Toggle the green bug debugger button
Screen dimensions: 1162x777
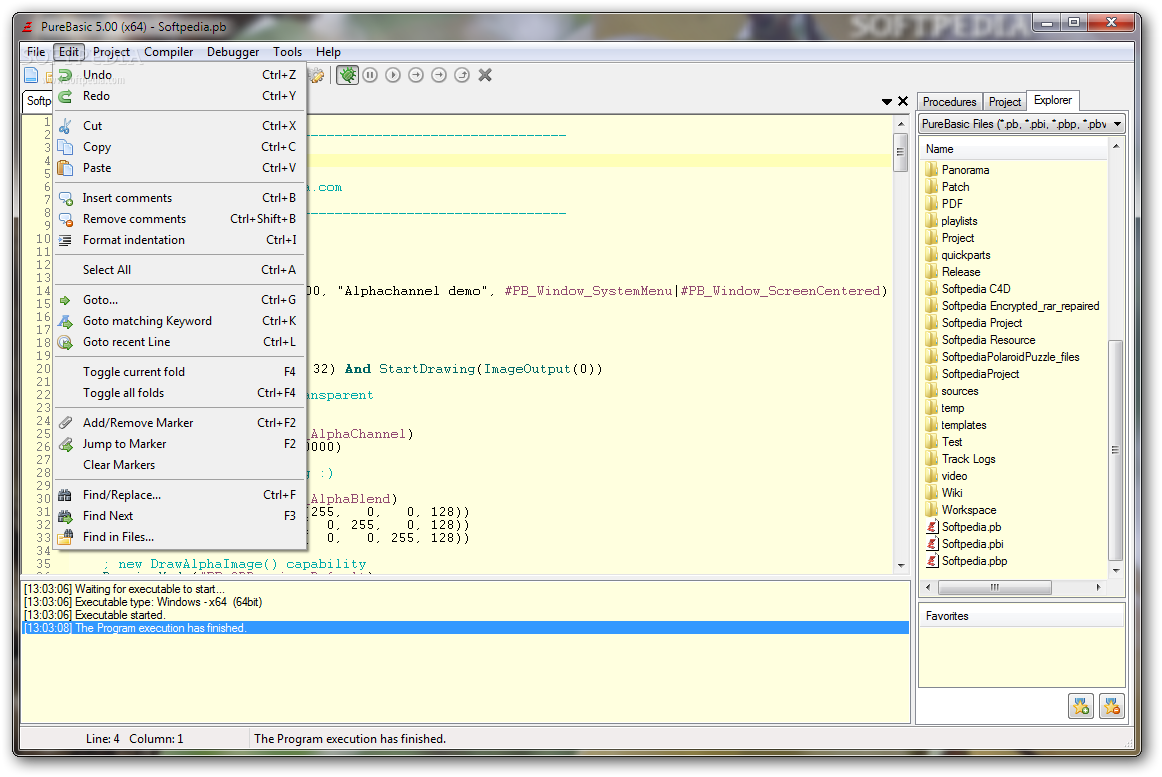coord(347,75)
